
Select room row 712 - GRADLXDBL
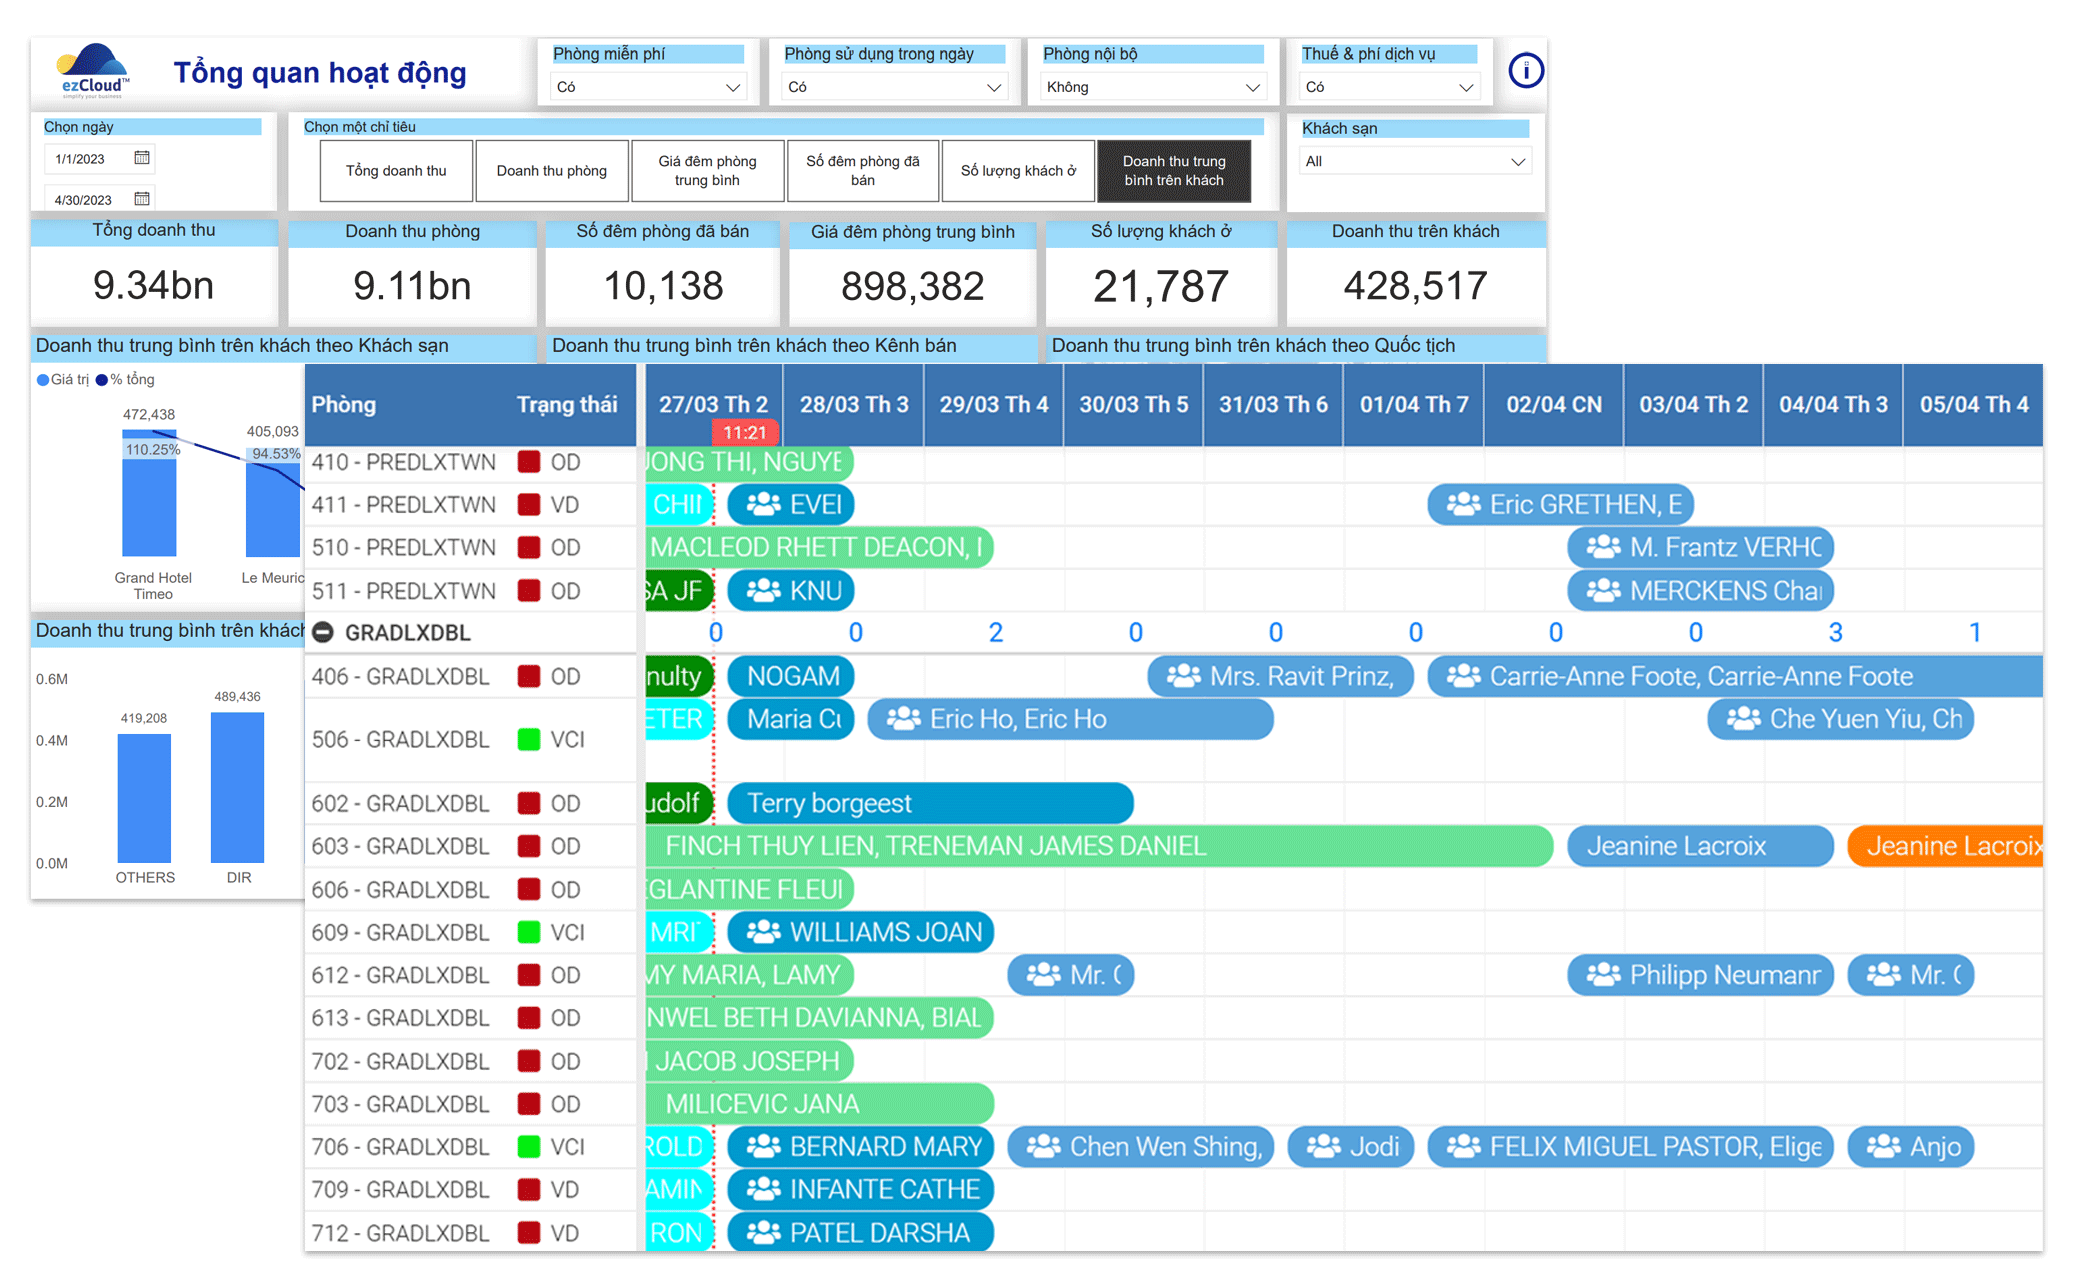pyautogui.click(x=470, y=1233)
